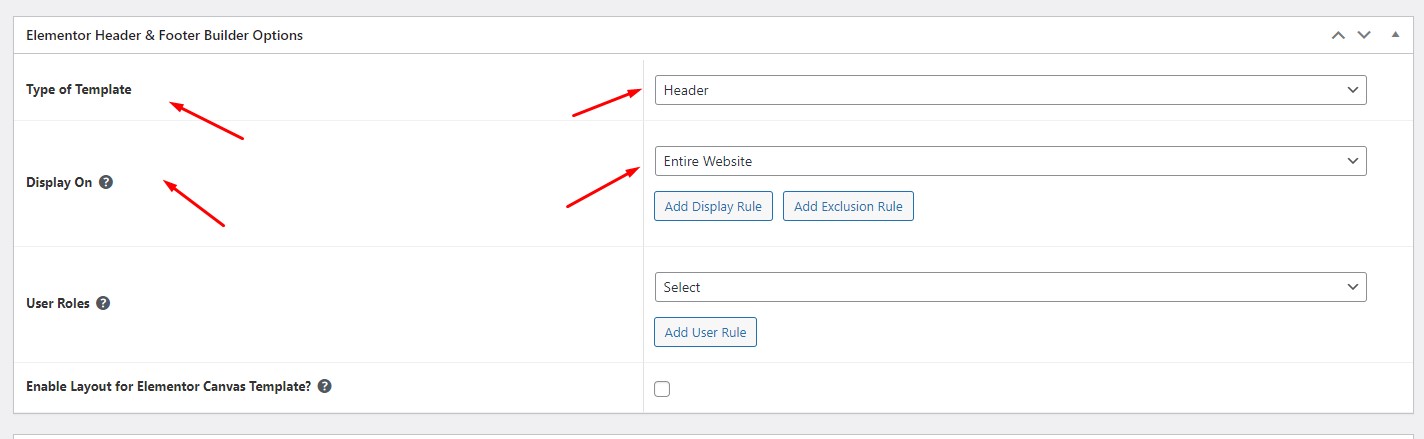Click the chevron arrow of Entire Website dropdown
This screenshot has height=439, width=1424.
pos(1353,161)
